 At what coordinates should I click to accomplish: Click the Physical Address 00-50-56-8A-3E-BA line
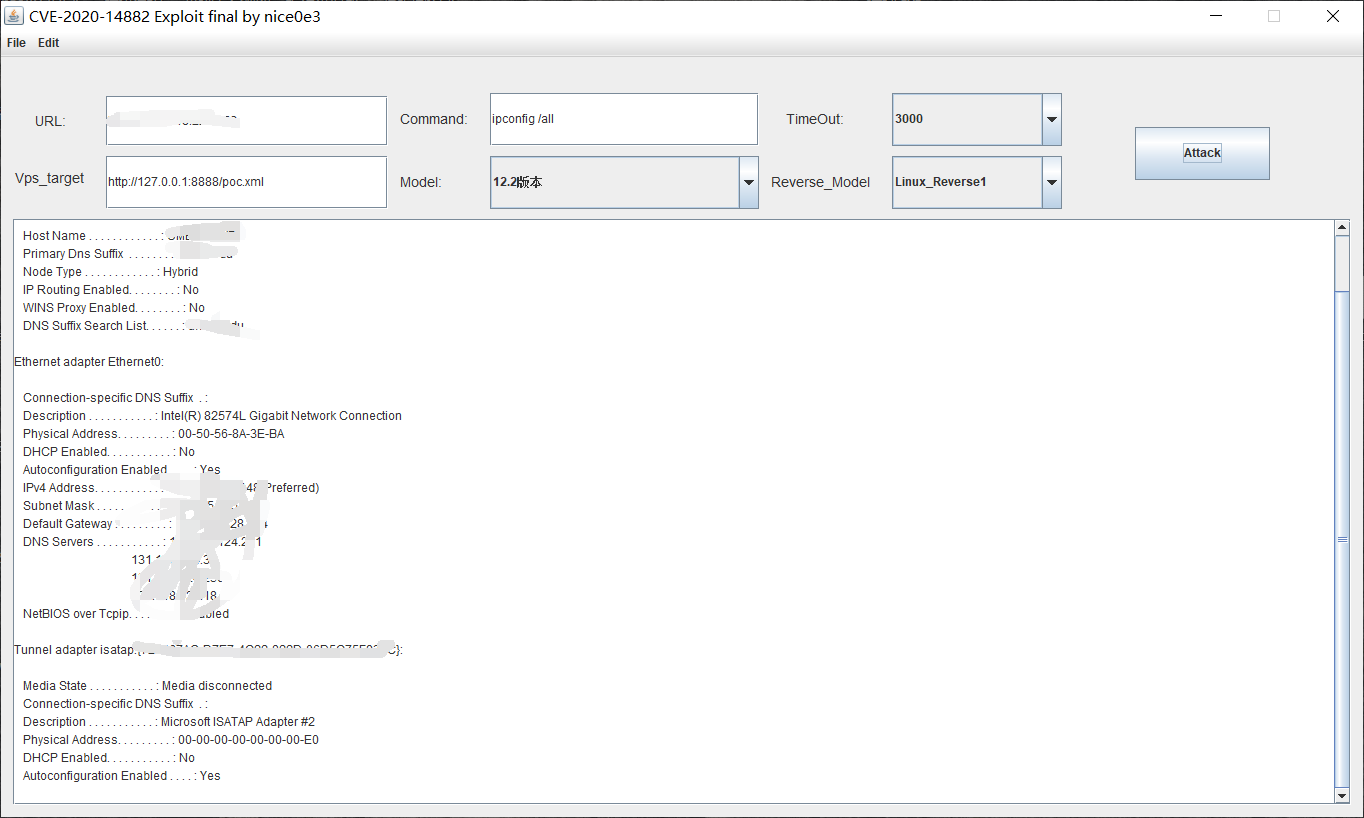(154, 434)
